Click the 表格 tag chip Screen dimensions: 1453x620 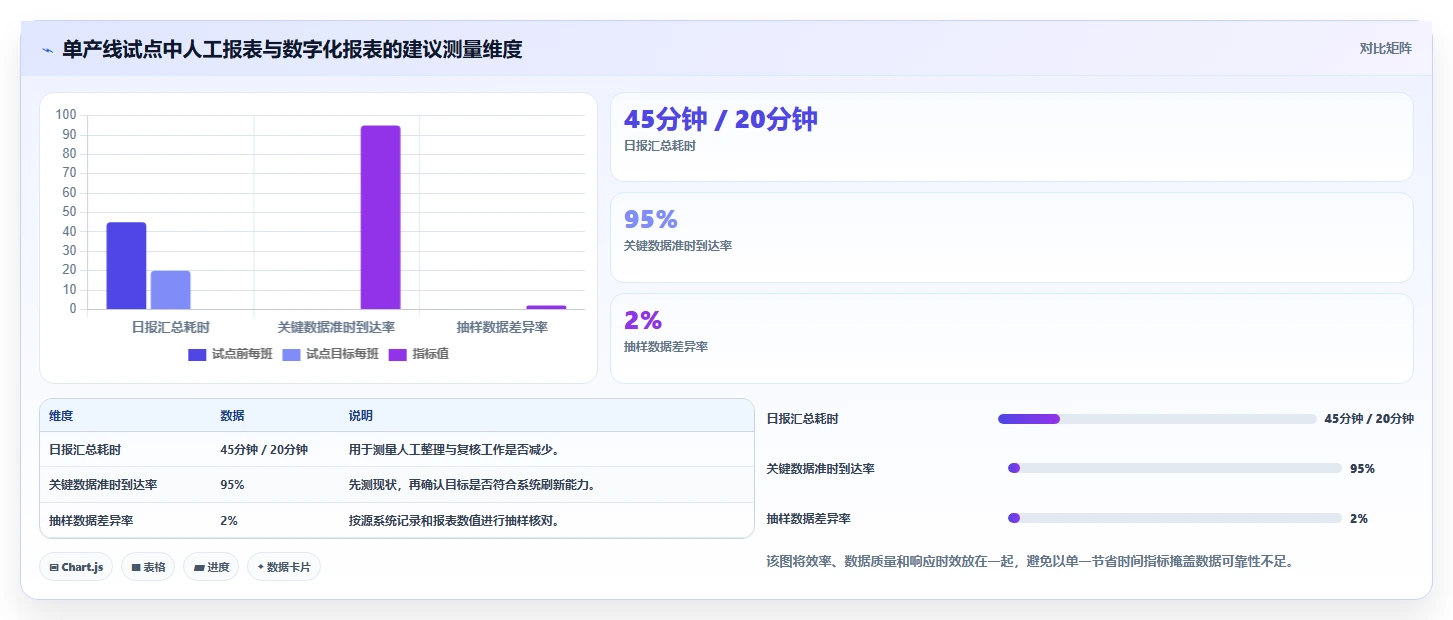click(x=148, y=567)
